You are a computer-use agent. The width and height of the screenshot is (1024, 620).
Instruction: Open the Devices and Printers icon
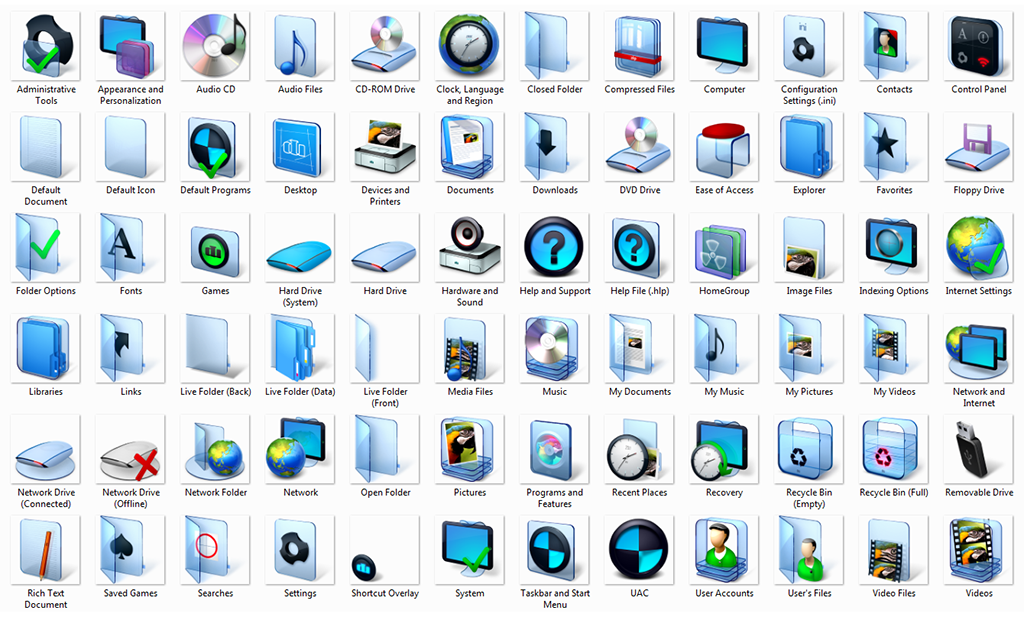point(385,148)
